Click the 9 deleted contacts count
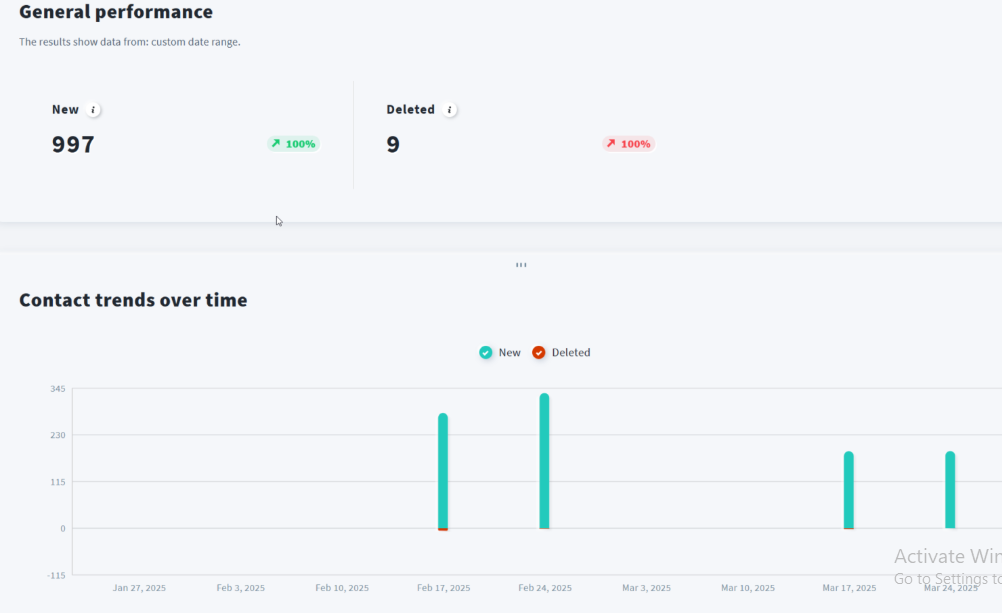This screenshot has height=613, width=1002. pos(393,144)
